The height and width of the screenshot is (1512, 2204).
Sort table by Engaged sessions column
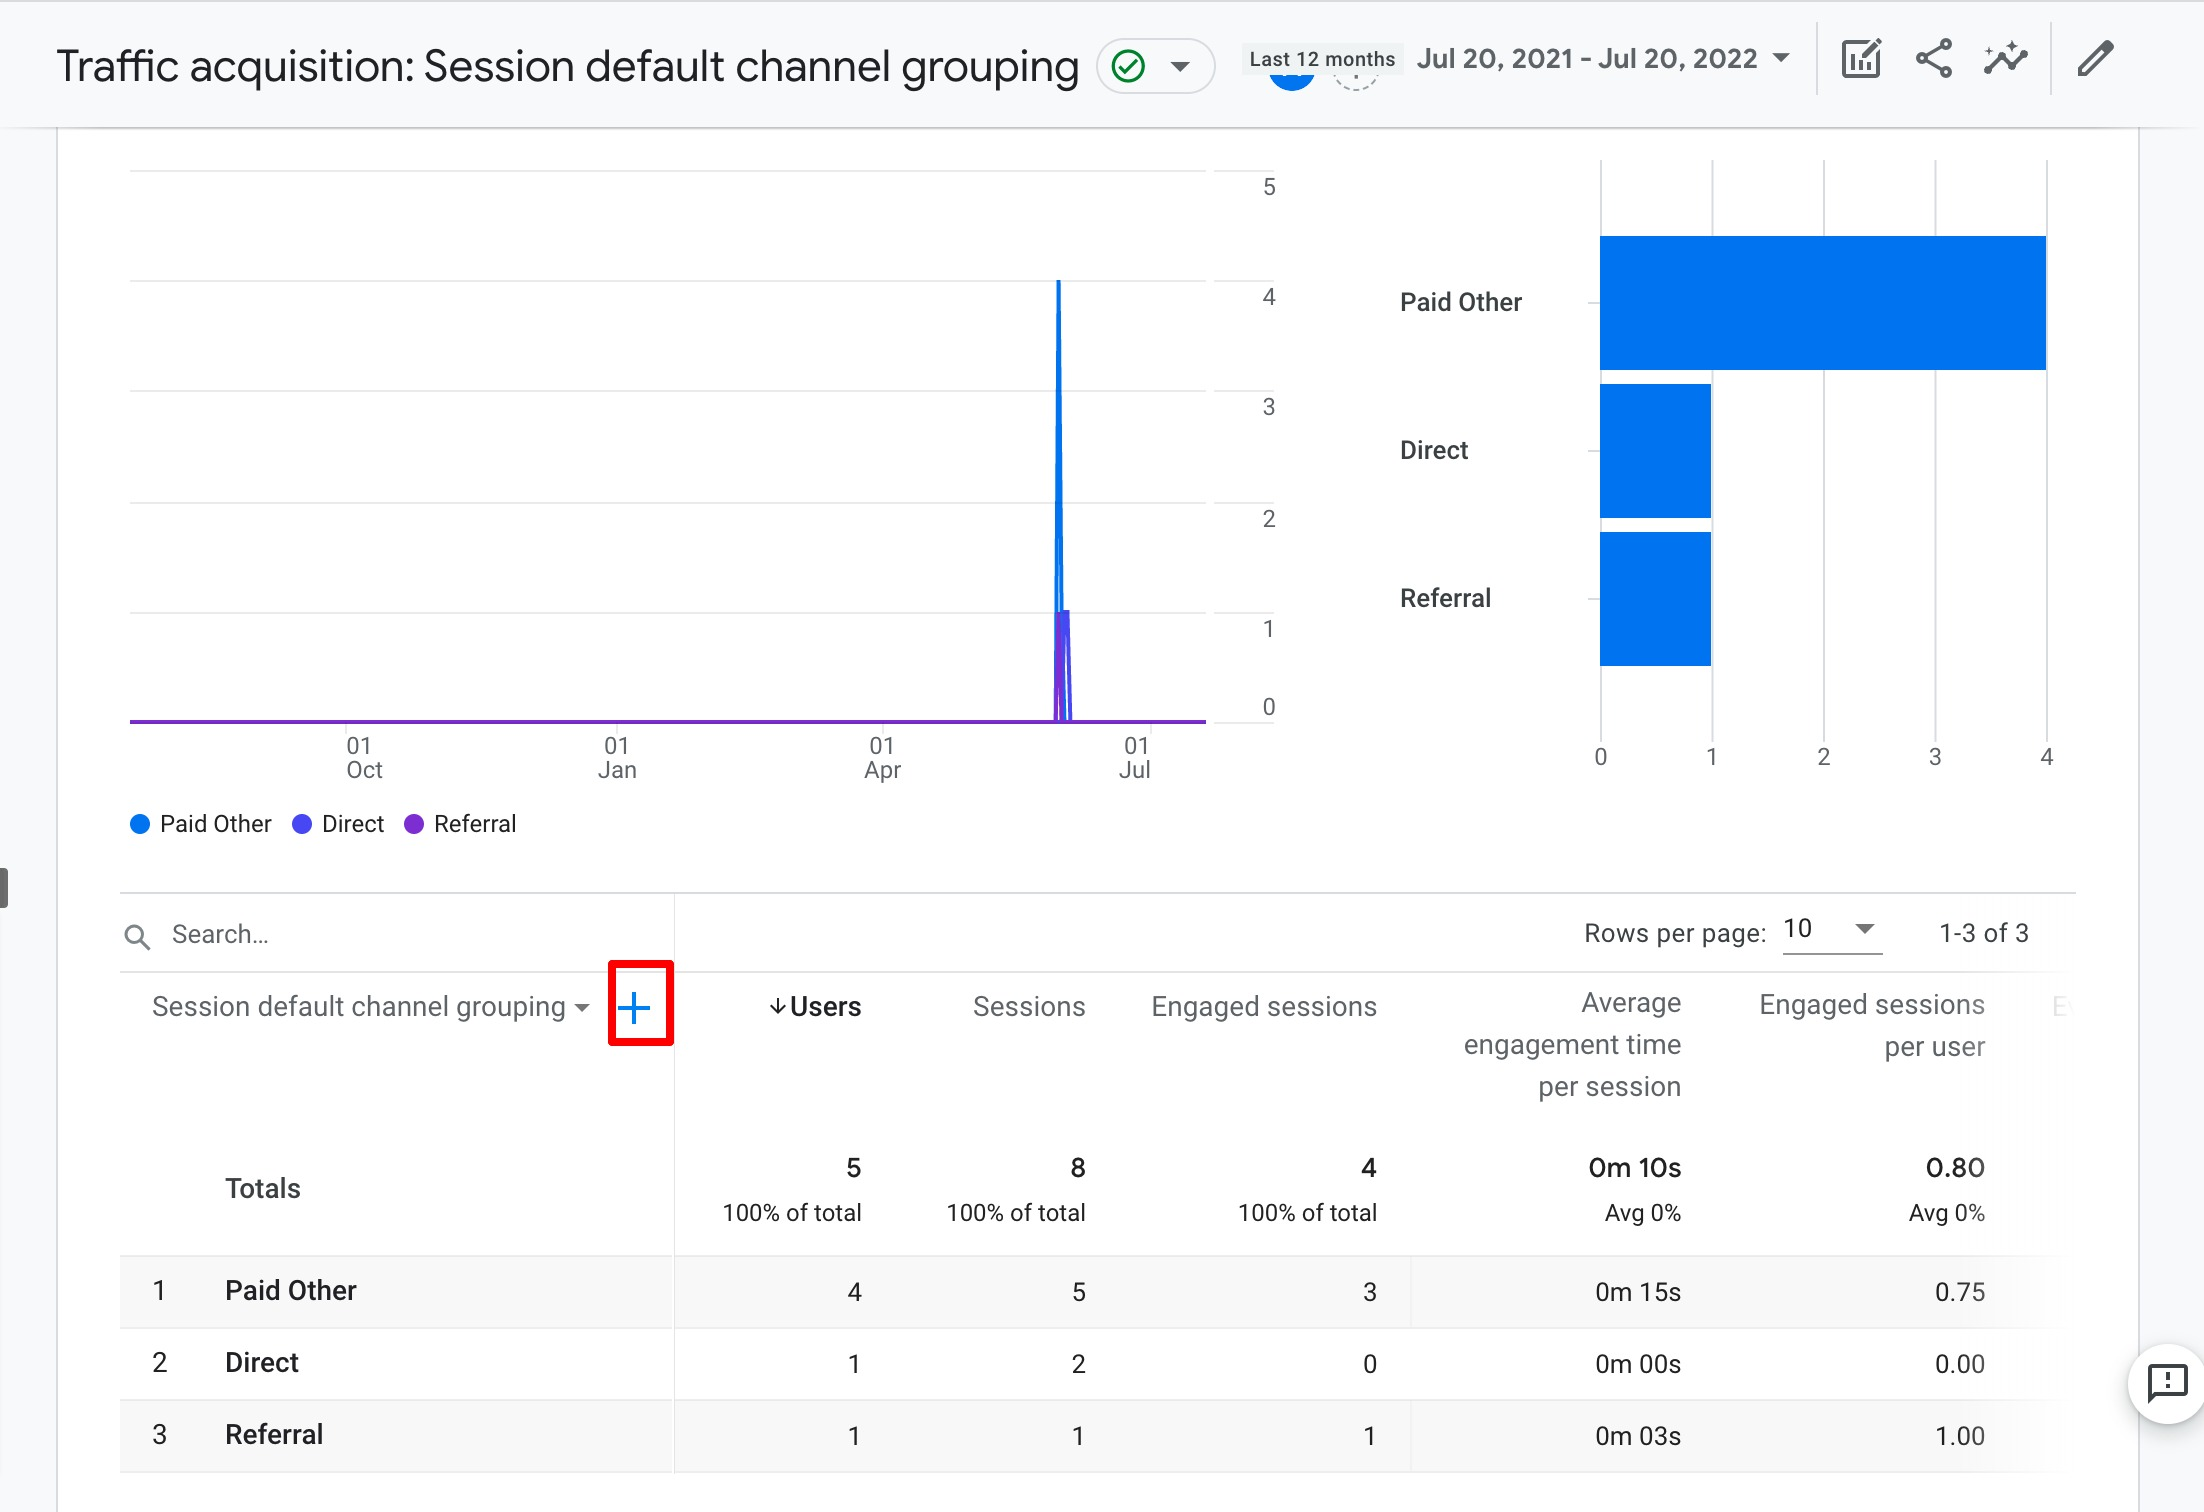click(1263, 1007)
